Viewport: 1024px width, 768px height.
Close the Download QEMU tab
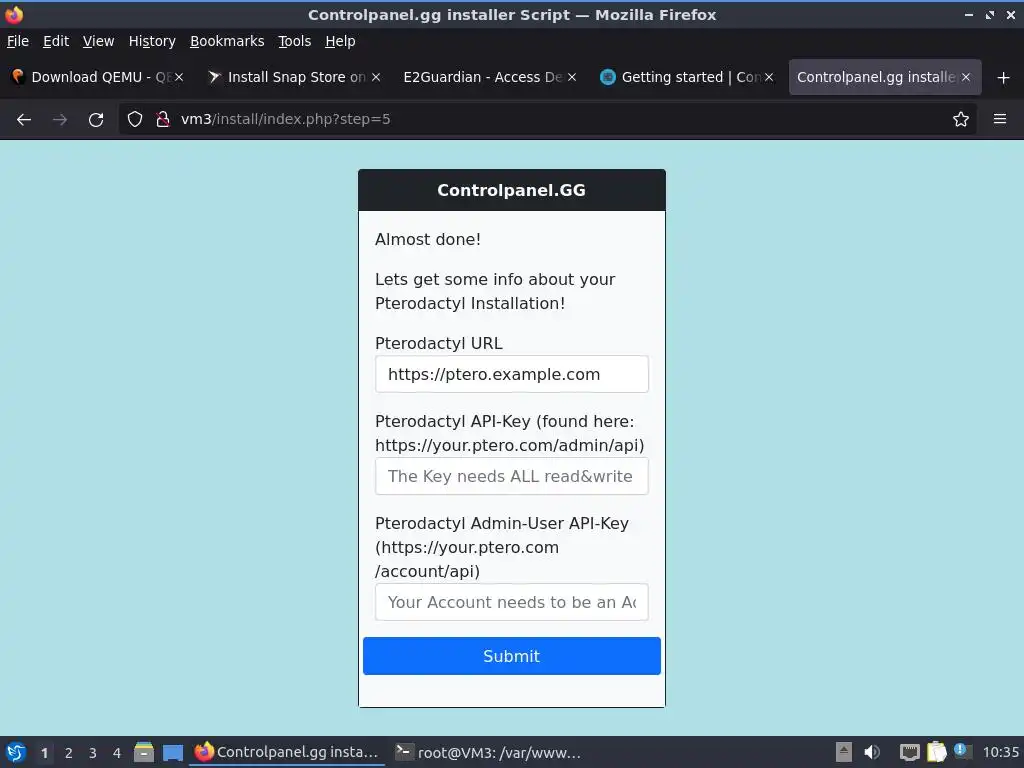tap(179, 77)
